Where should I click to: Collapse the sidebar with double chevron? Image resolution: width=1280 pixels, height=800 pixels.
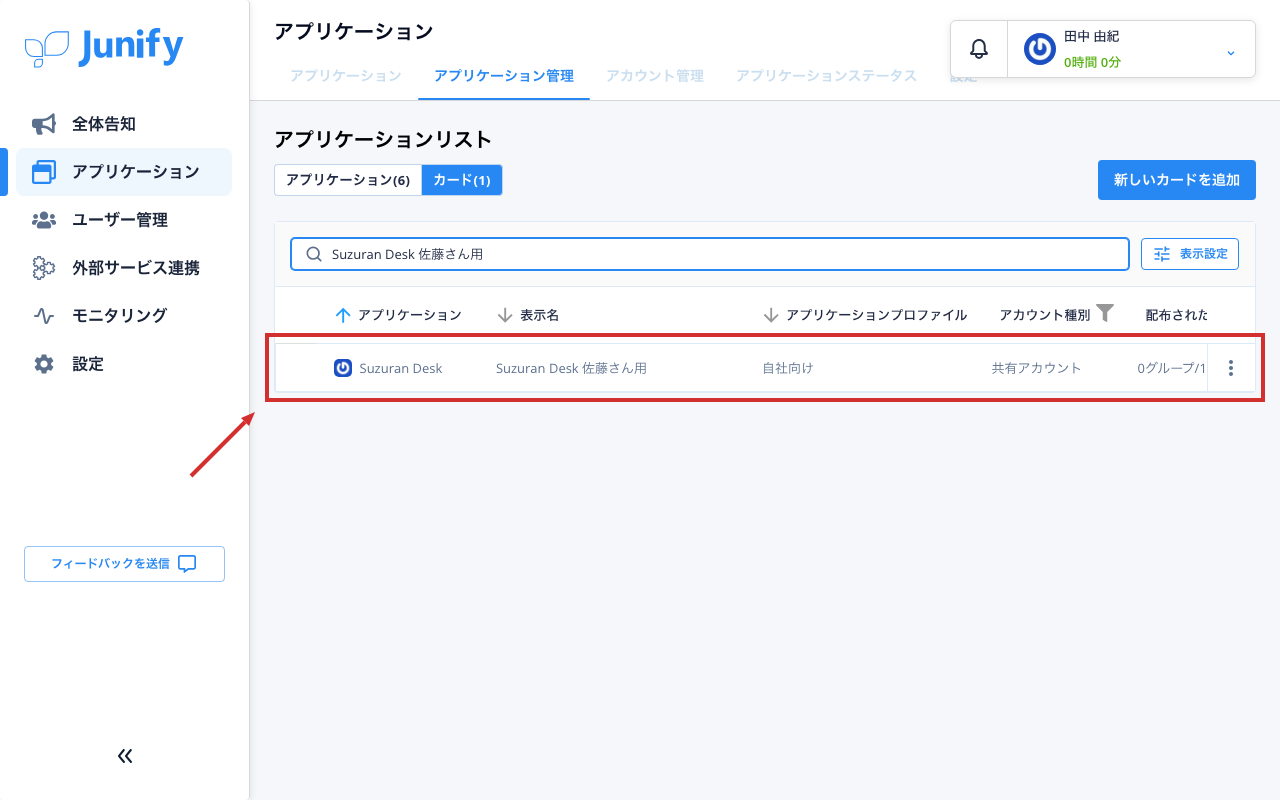125,756
